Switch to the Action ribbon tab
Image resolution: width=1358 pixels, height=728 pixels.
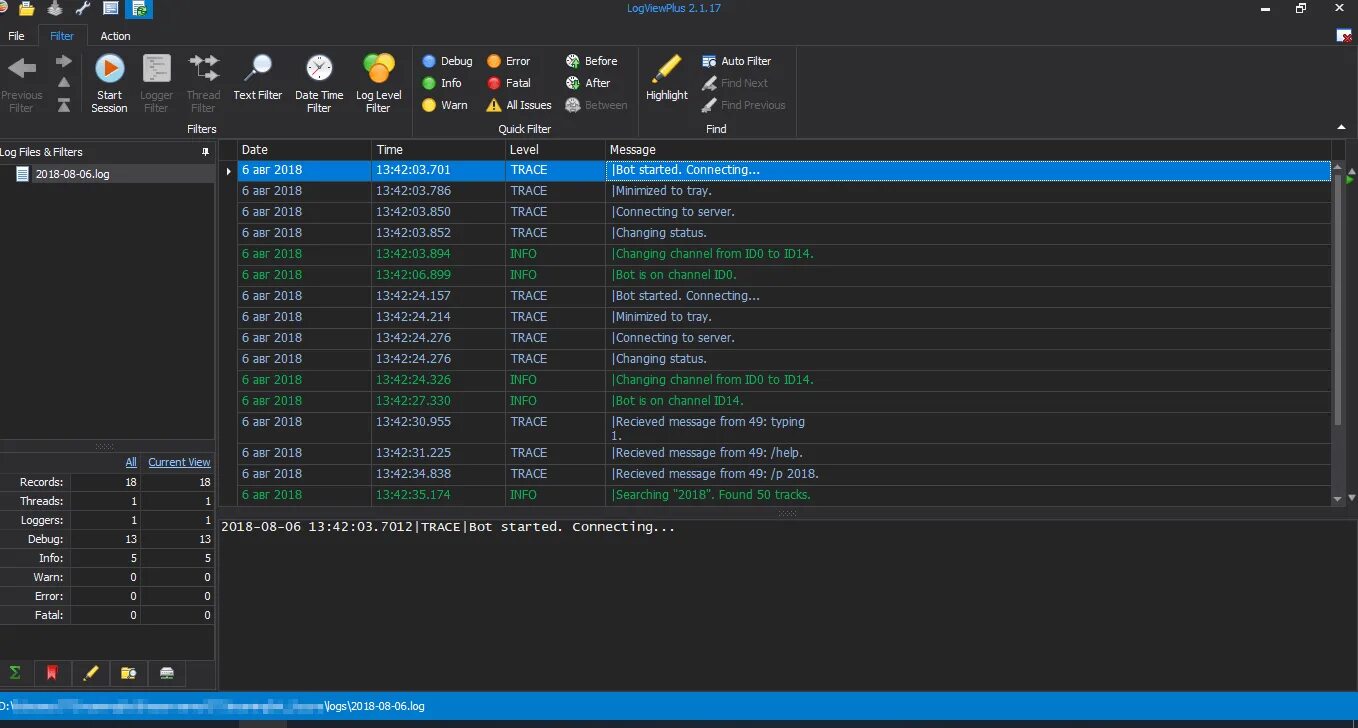coord(115,36)
